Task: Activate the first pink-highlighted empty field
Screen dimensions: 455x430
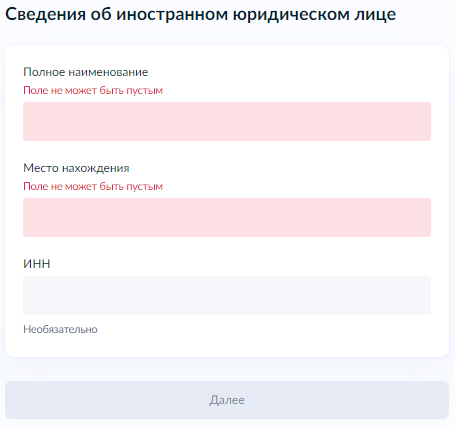Action: coord(227,121)
